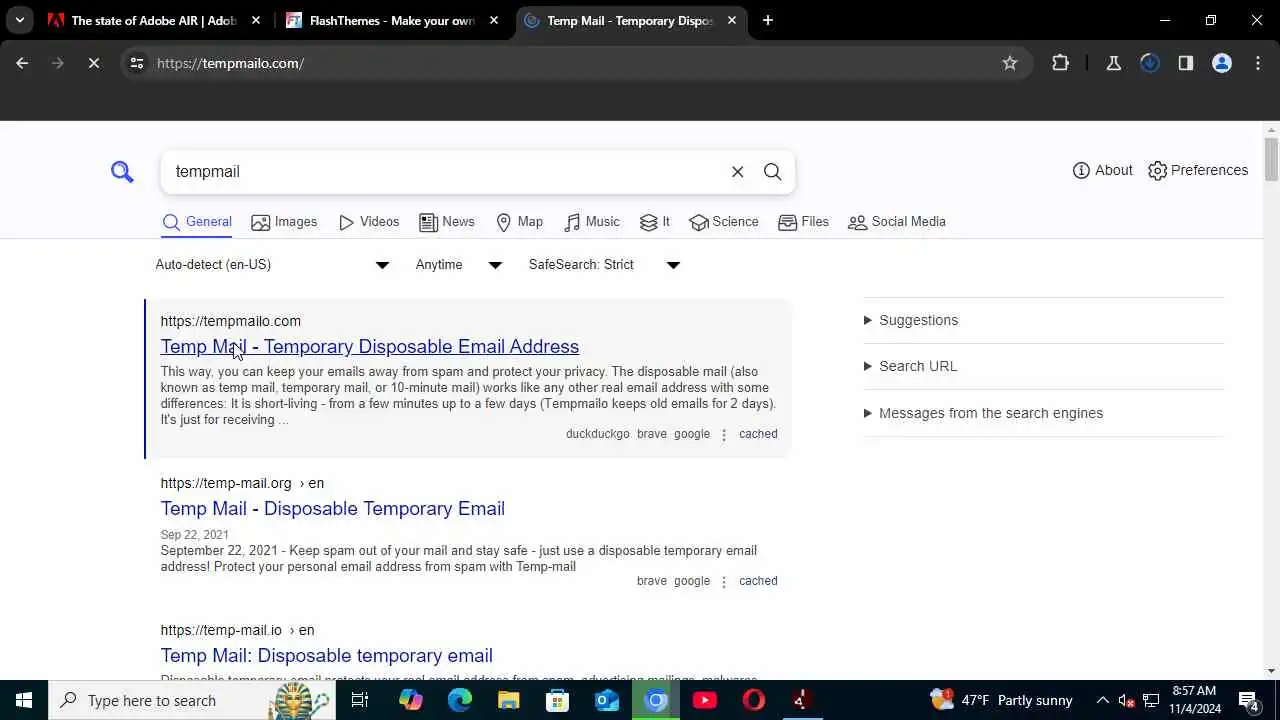Toggle the browser side panel
This screenshot has width=1280, height=720.
[1185, 63]
